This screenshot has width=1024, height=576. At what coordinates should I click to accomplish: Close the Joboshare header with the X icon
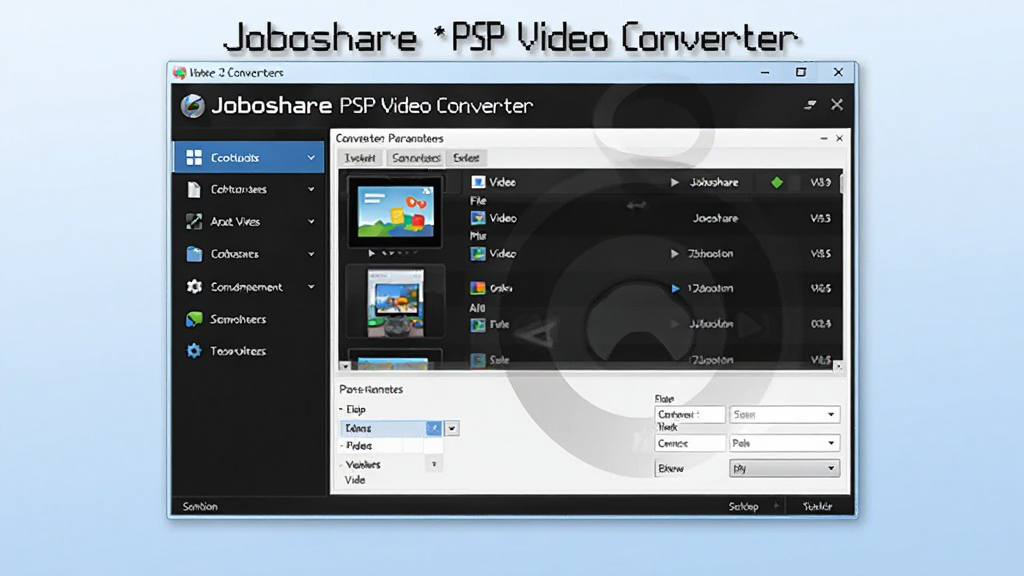(x=837, y=104)
